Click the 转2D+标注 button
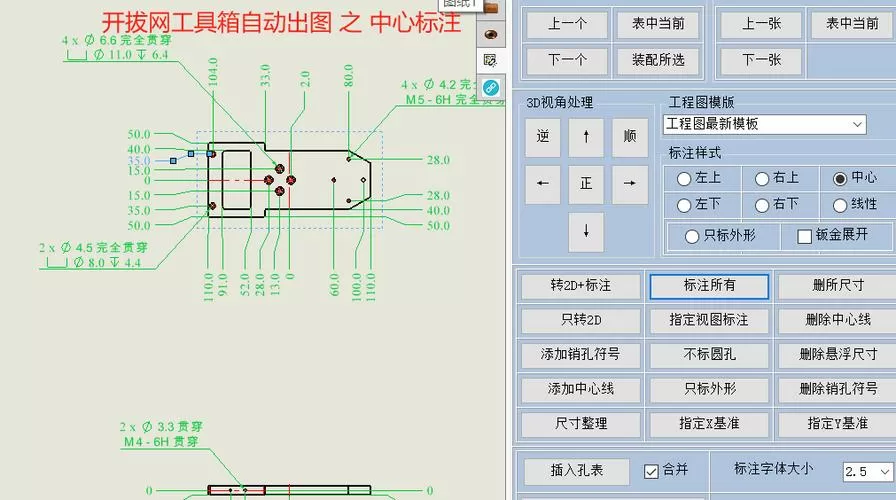This screenshot has width=896, height=500. pos(581,286)
